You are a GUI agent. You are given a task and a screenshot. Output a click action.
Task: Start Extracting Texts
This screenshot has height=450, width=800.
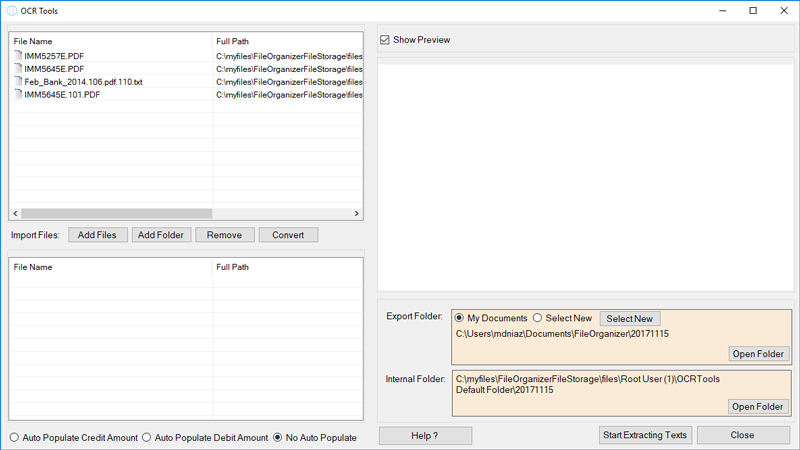(645, 435)
